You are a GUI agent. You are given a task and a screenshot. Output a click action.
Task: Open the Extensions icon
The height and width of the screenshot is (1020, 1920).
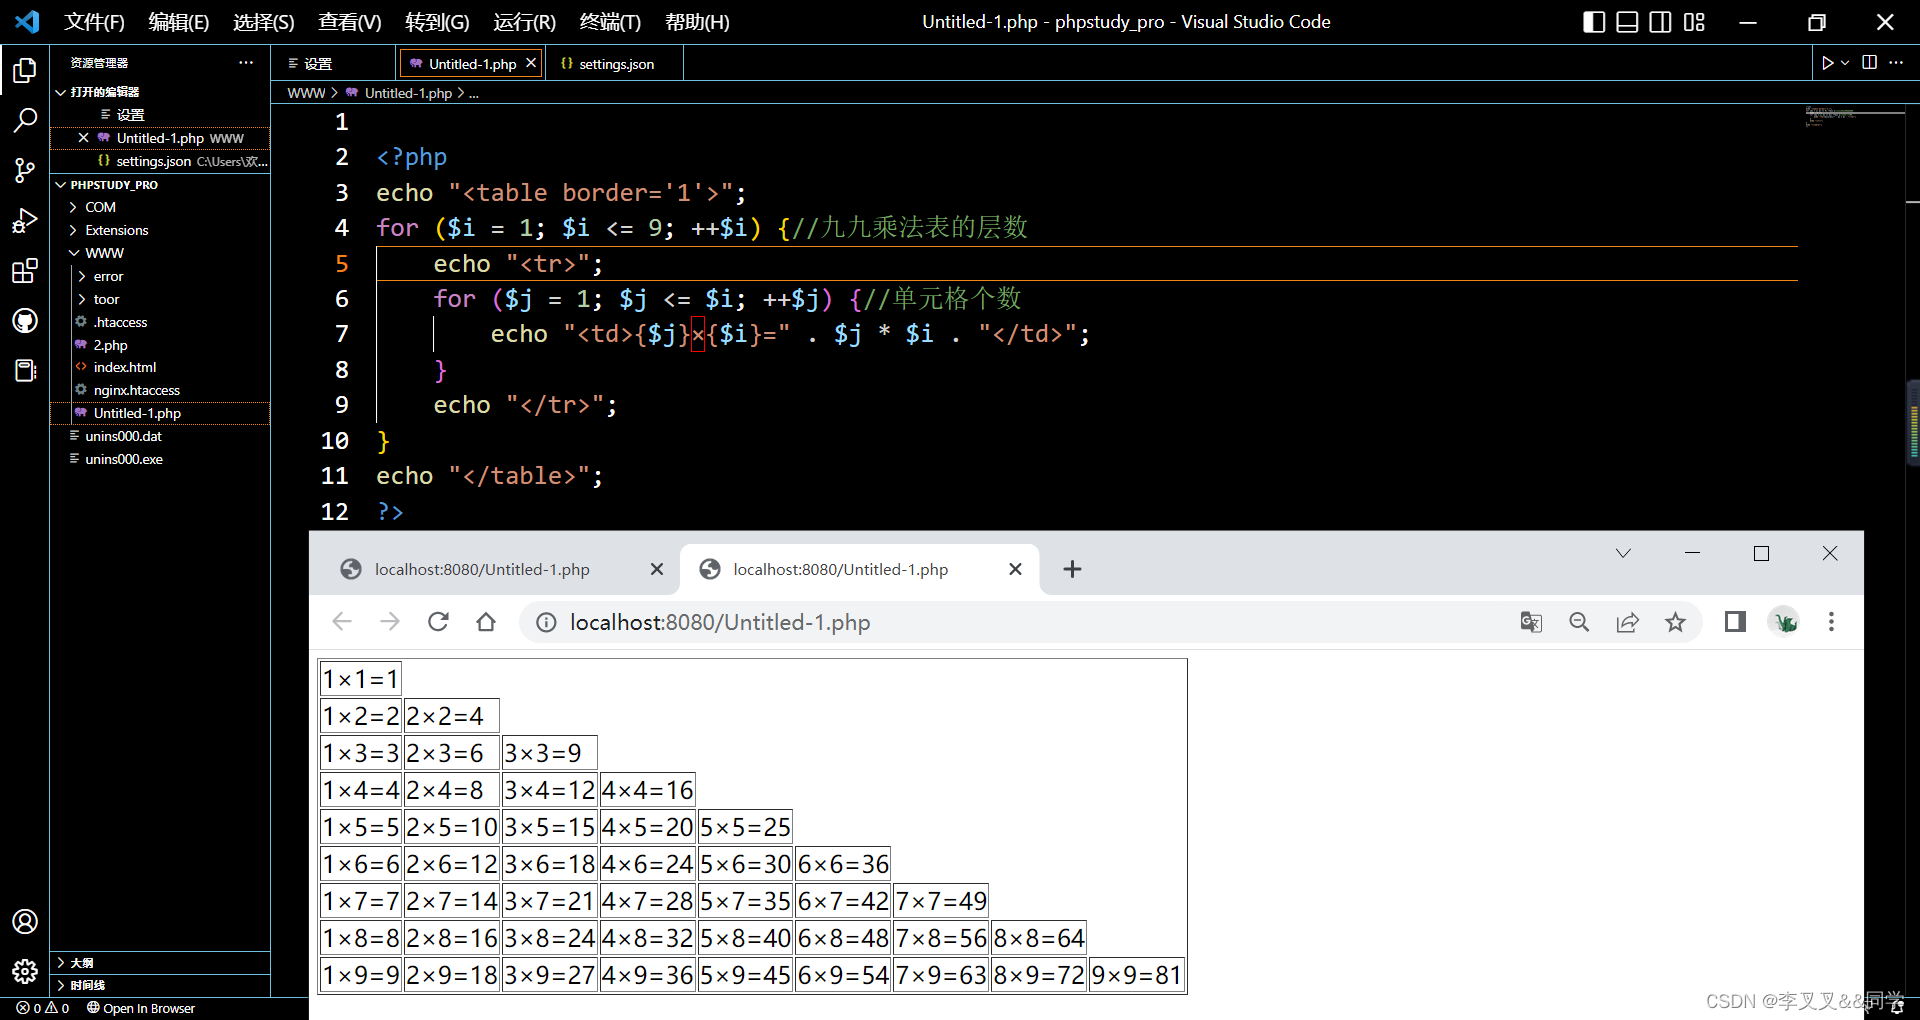25,270
